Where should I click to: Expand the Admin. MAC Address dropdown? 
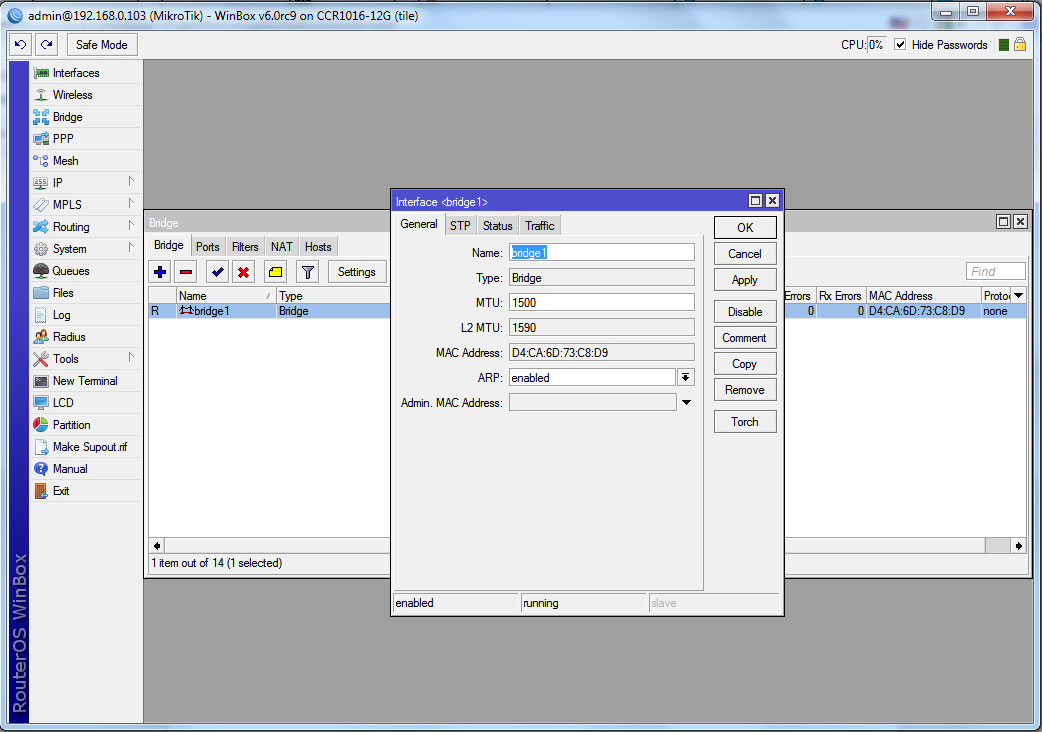click(686, 402)
